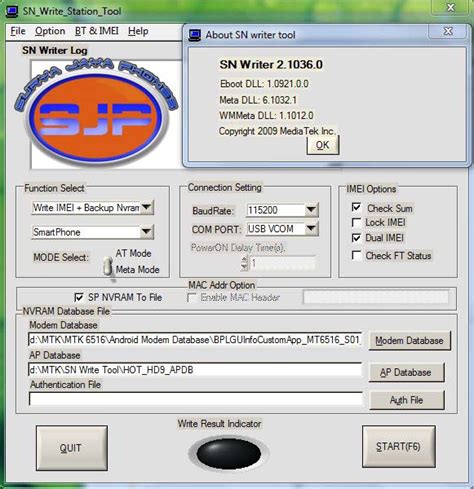
Task: Toggle the AT Mode / Meta Mode switch
Action: pyautogui.click(x=107, y=265)
